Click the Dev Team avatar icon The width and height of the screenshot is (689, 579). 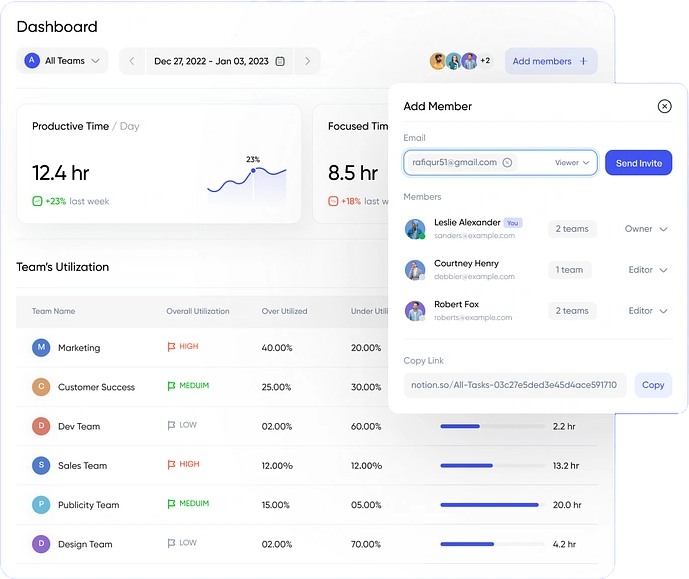41,426
